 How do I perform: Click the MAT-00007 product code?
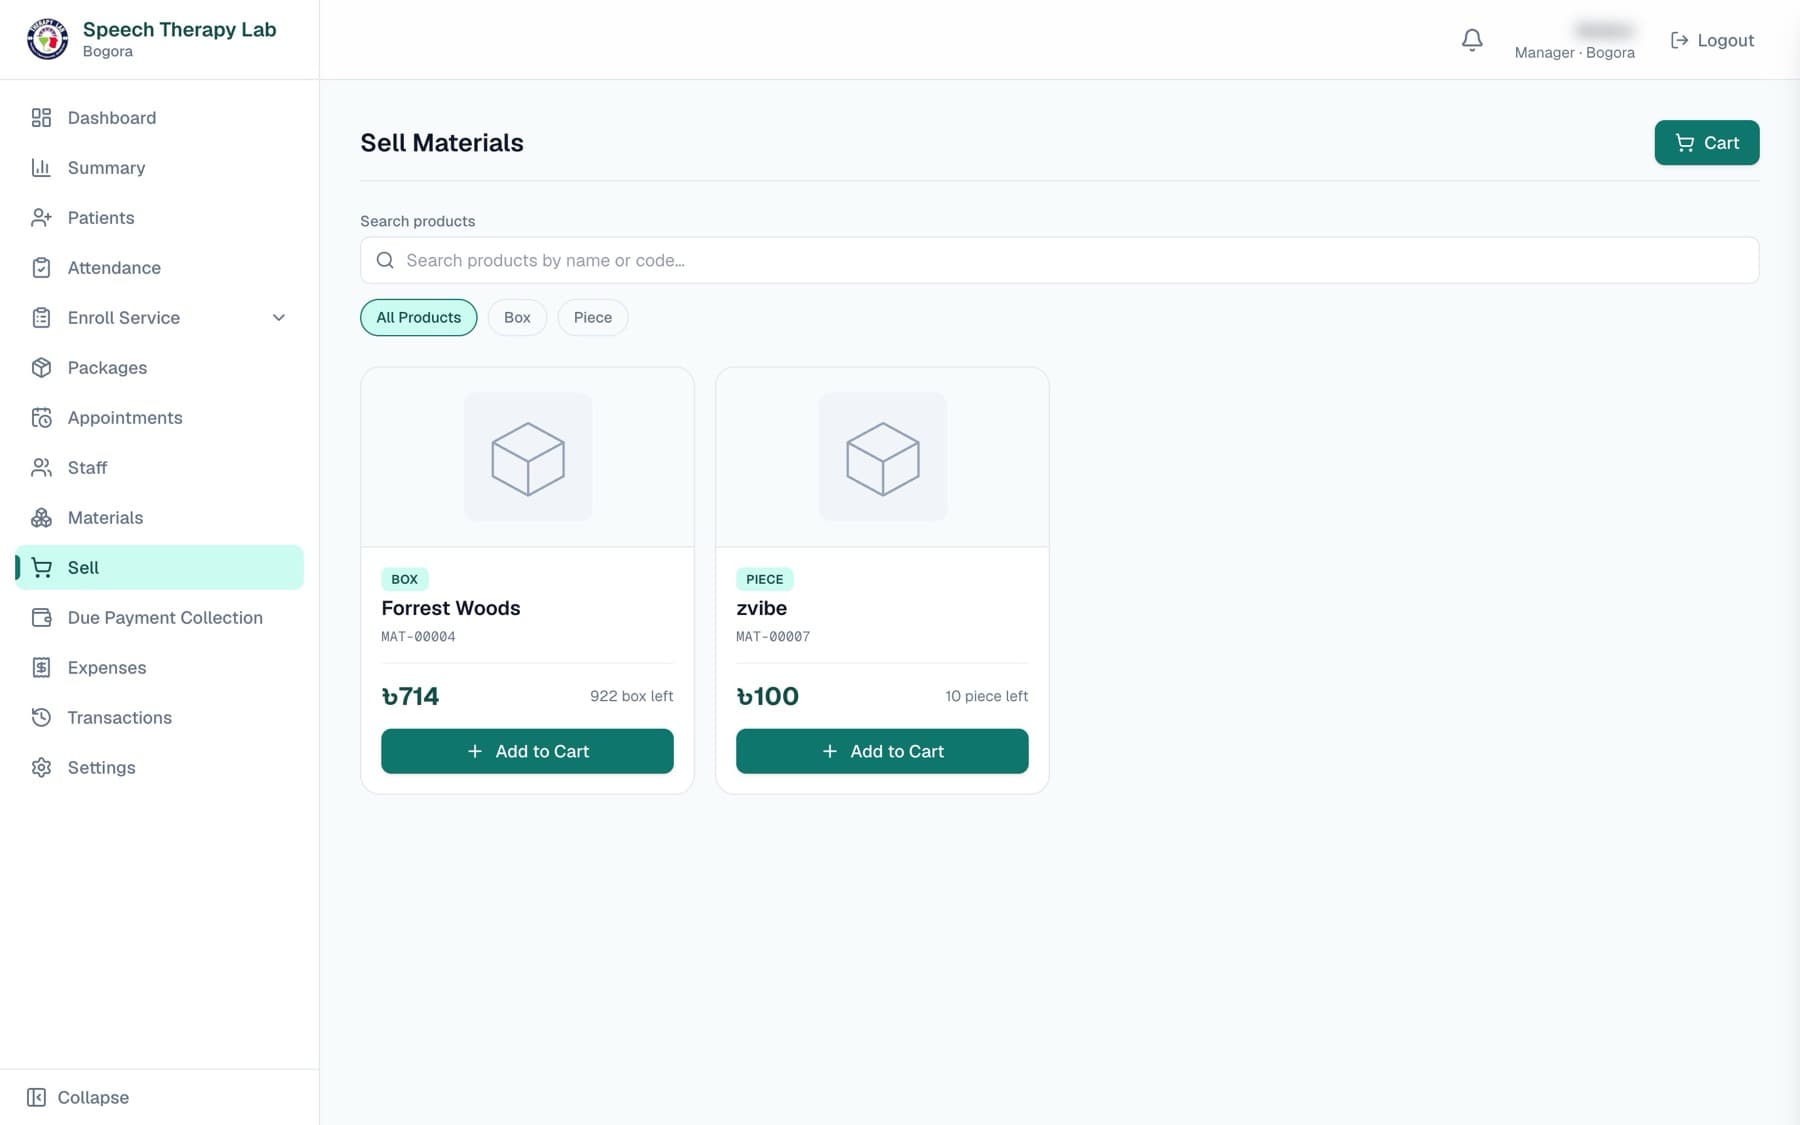point(773,636)
